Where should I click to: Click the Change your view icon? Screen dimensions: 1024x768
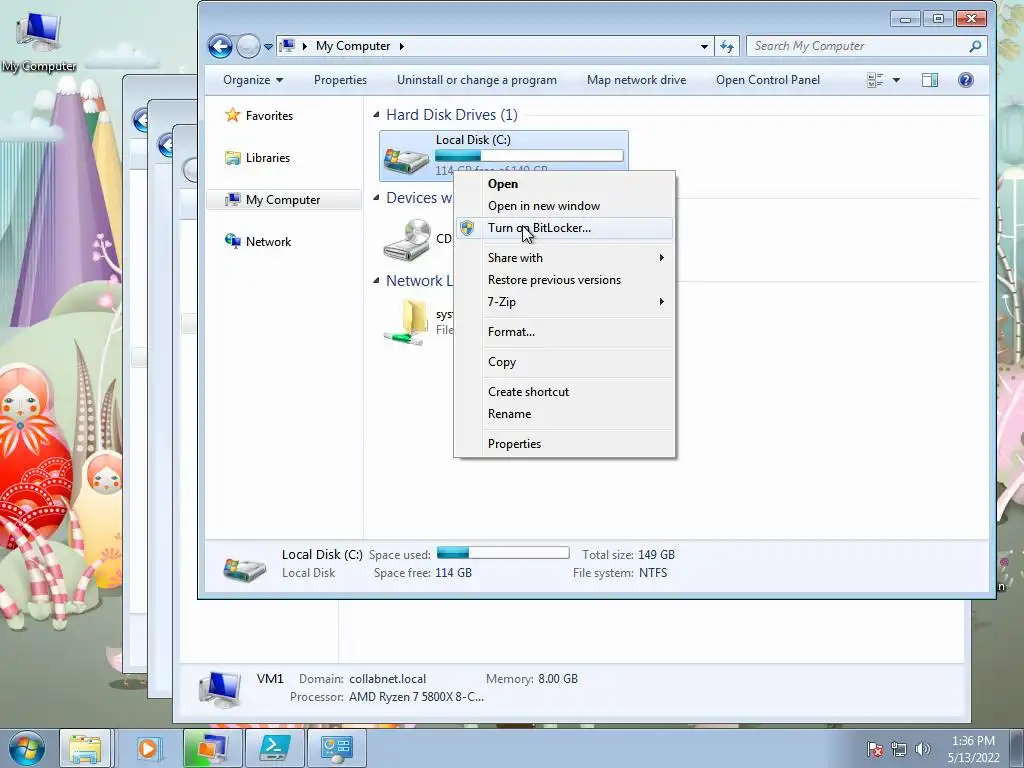[875, 80]
